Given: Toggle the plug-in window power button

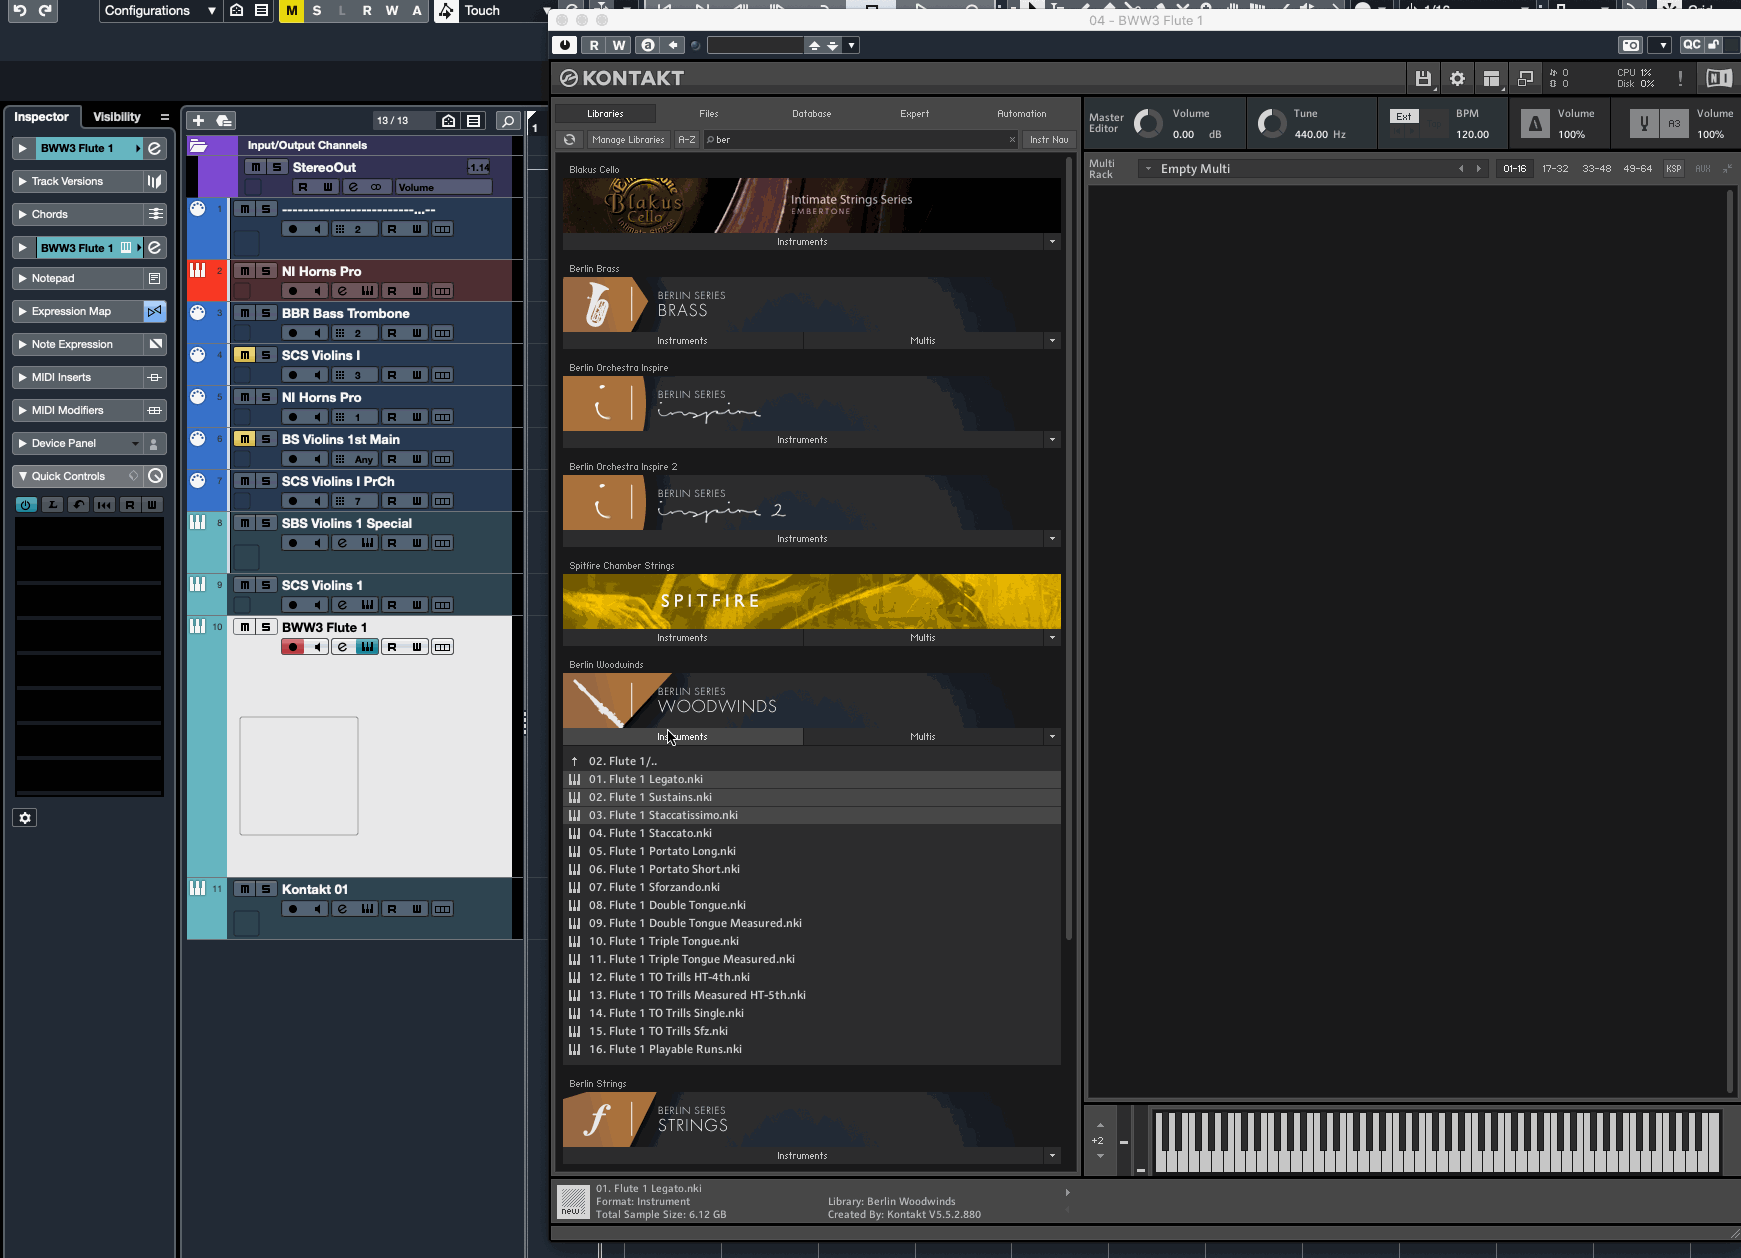Looking at the screenshot, I should [x=565, y=45].
